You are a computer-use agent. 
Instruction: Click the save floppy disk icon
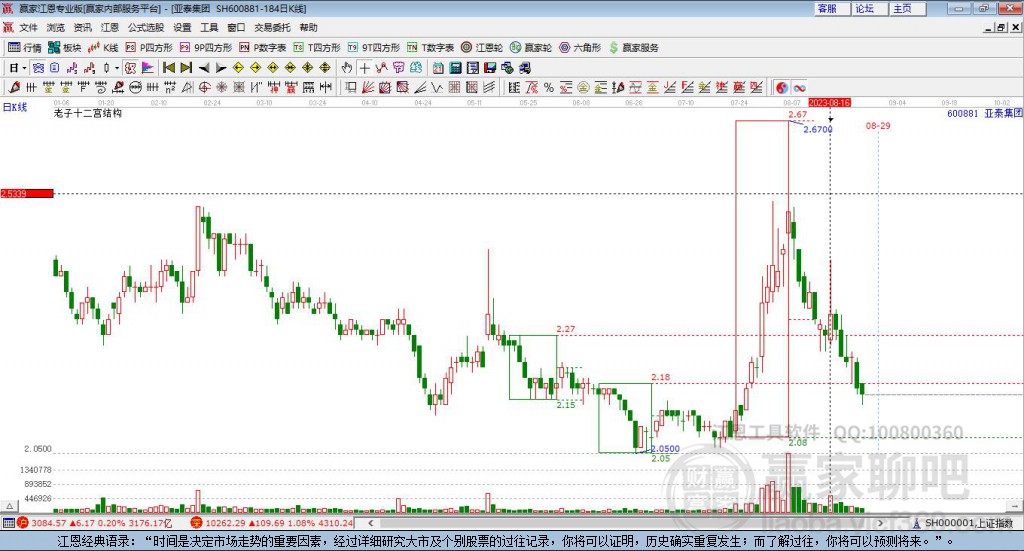(x=490, y=68)
